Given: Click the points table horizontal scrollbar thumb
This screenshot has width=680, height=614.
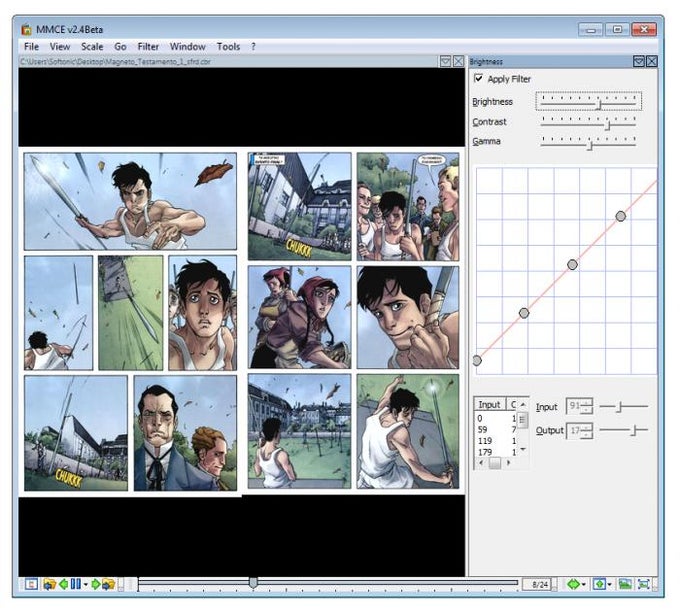Looking at the screenshot, I should pos(494,463).
